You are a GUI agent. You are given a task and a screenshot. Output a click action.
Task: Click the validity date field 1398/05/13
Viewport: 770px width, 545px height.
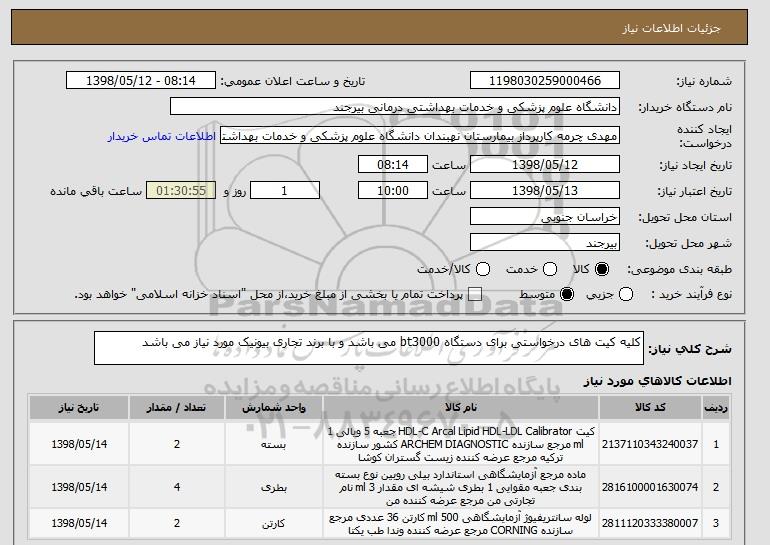point(545,191)
